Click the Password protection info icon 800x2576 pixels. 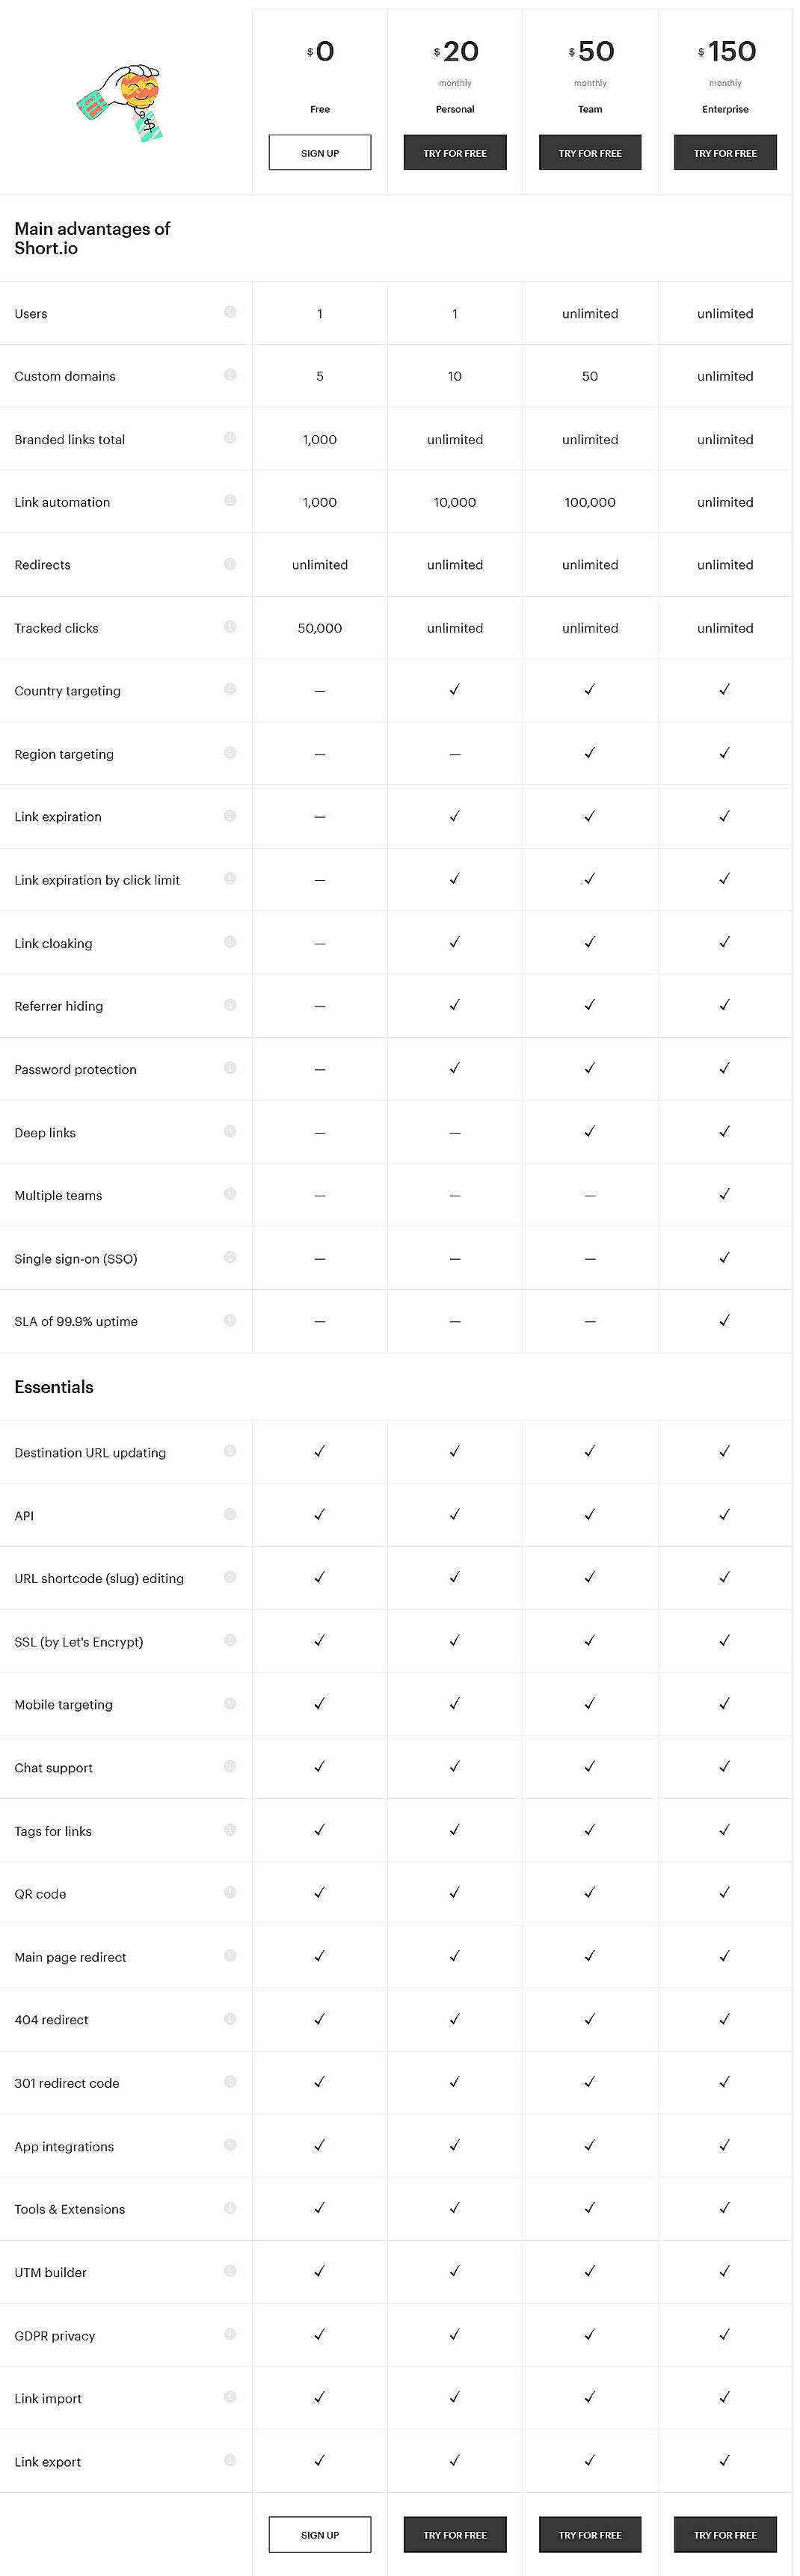pos(230,1068)
